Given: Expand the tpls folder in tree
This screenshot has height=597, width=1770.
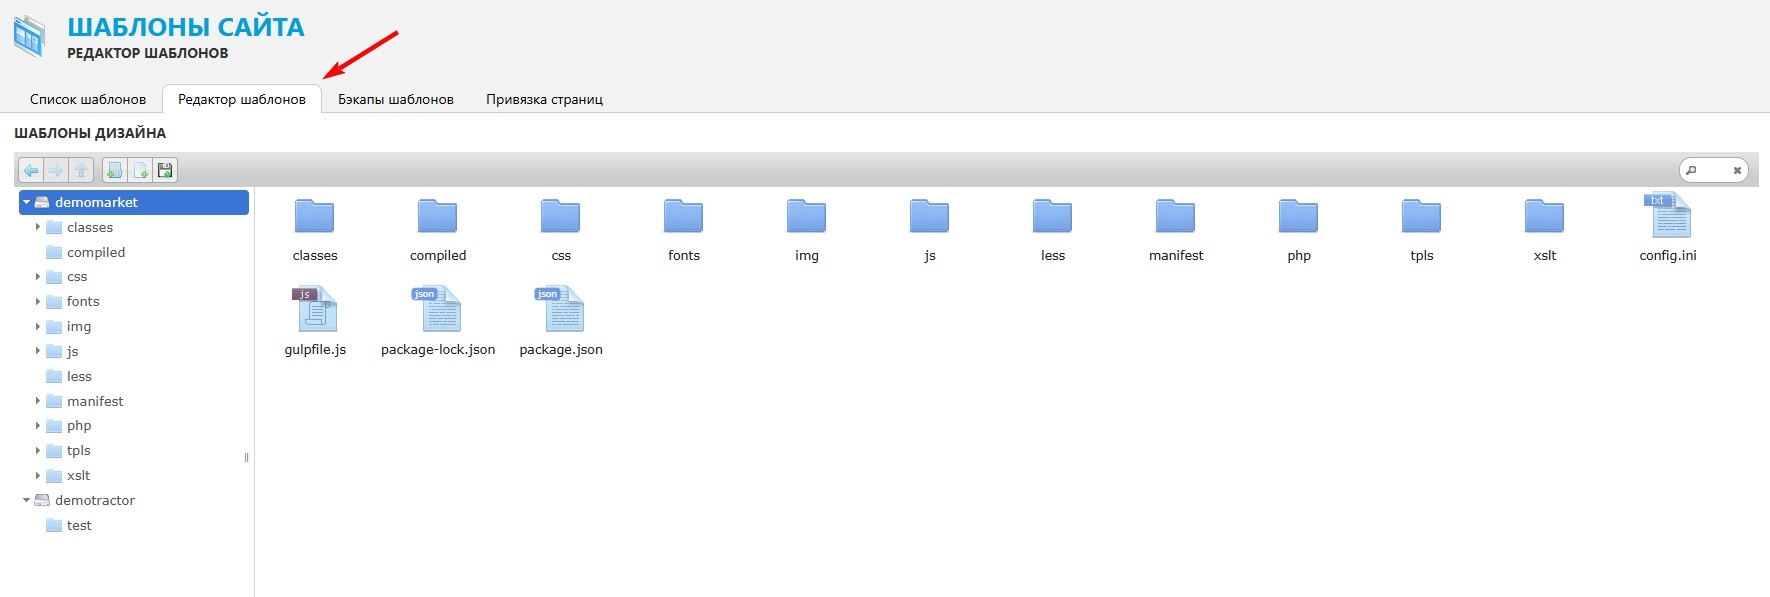Looking at the screenshot, I should 38,450.
